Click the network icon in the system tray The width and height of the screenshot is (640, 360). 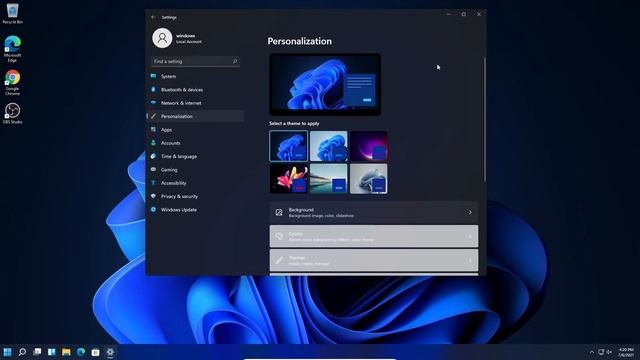601,352
